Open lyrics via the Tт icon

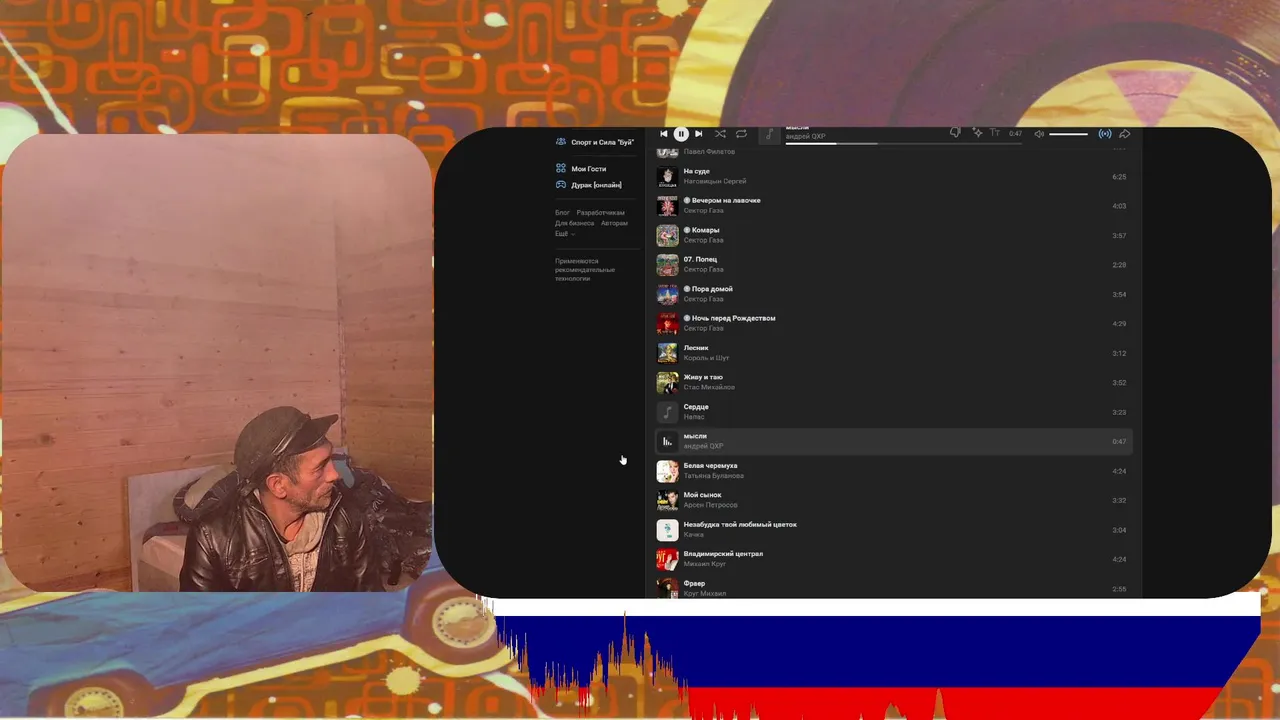(x=995, y=133)
